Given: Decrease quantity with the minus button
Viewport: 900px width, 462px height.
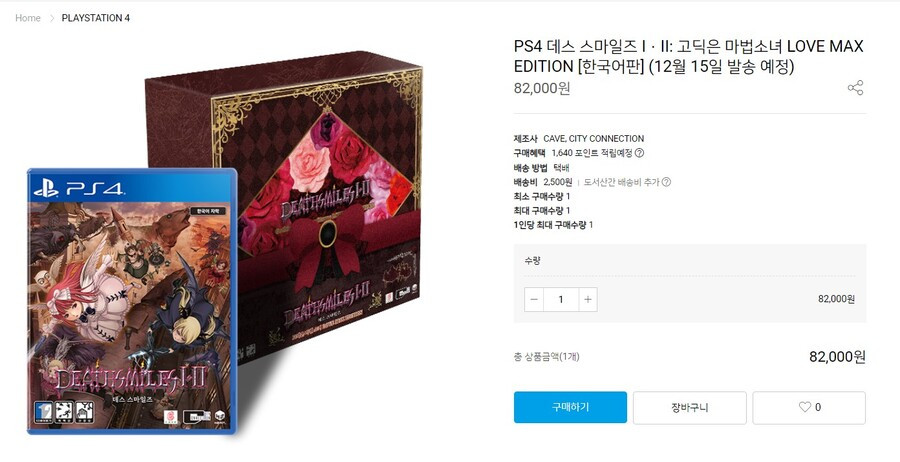Looking at the screenshot, I should [x=534, y=300].
